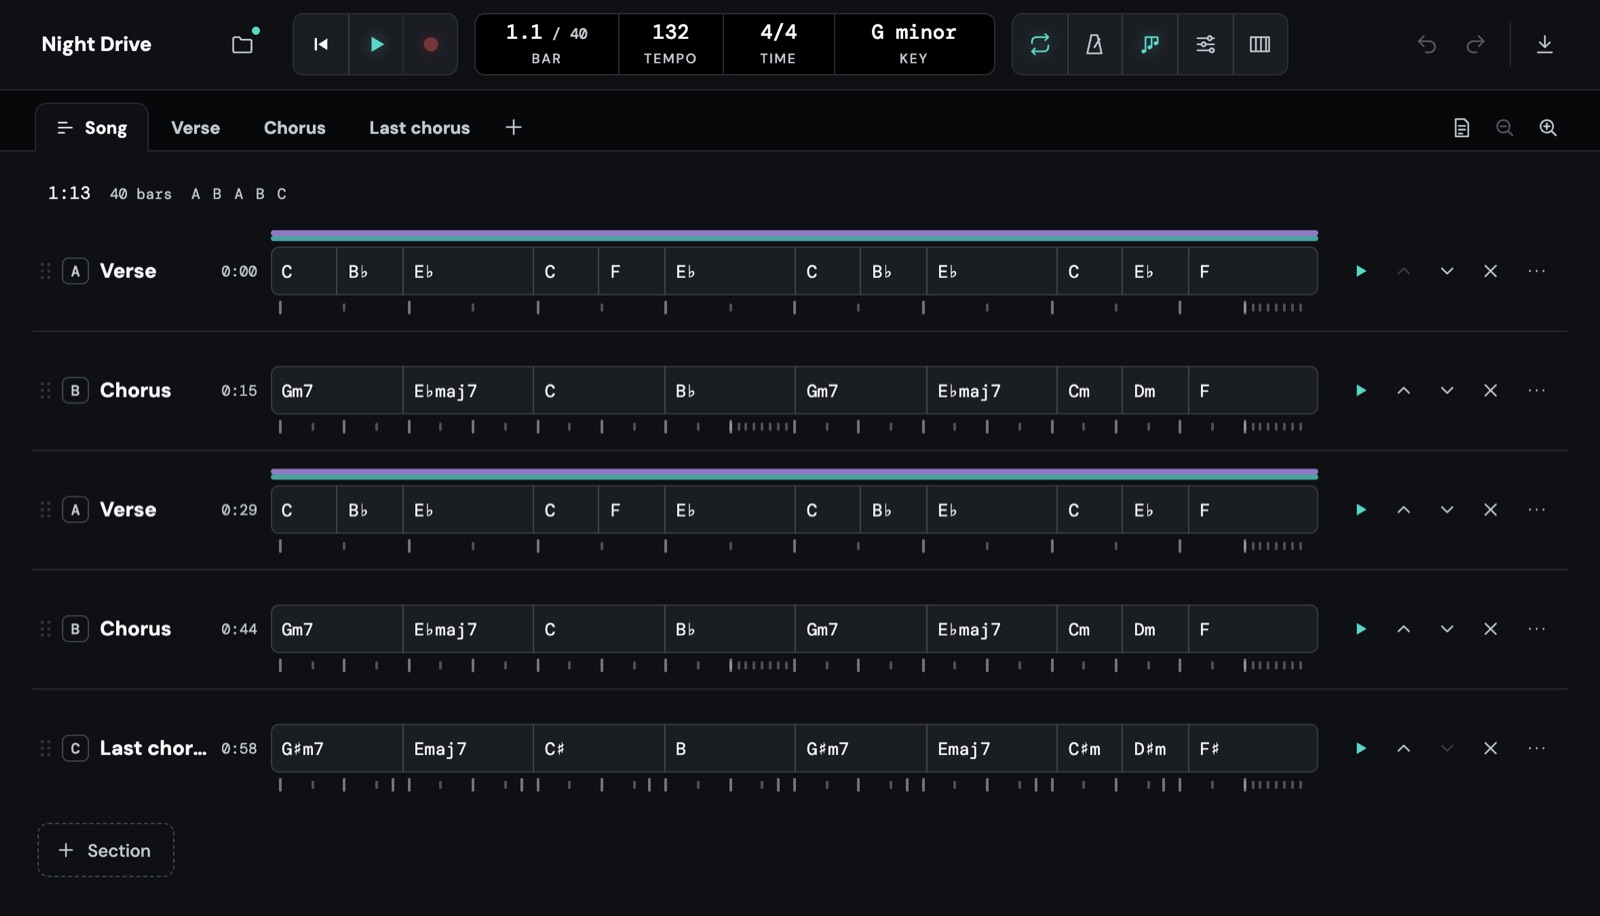Hit the record button
Viewport: 1600px width, 916px height.
431,44
